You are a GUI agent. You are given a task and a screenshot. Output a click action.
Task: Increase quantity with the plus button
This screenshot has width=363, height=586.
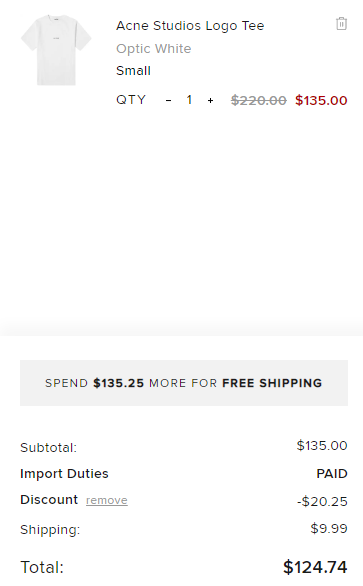pyautogui.click(x=210, y=100)
